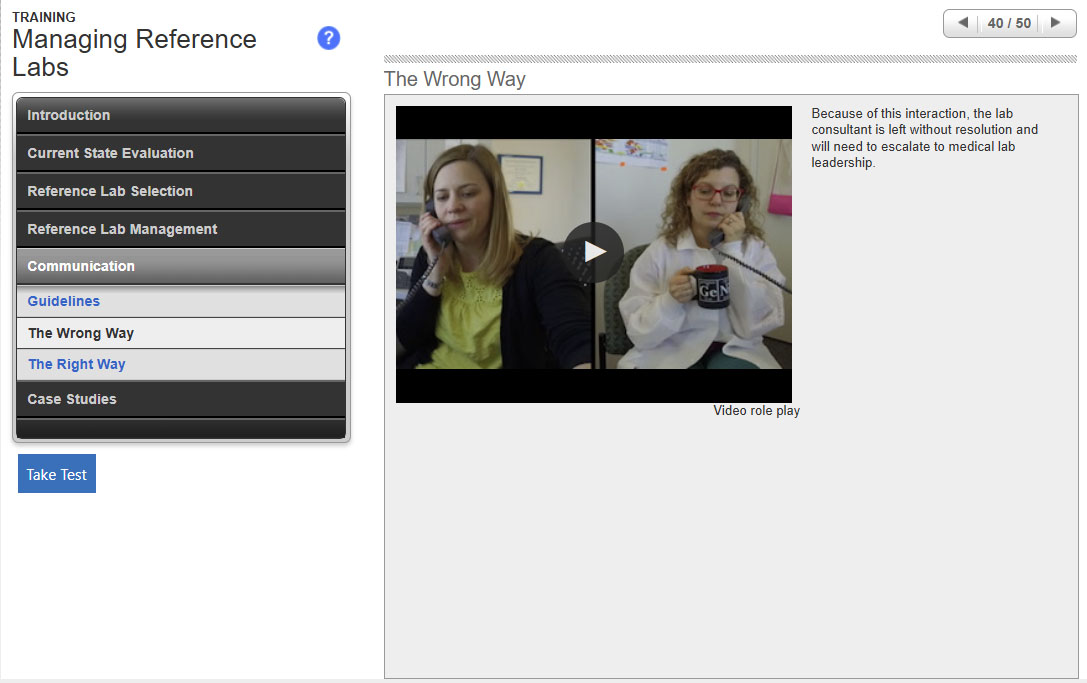Click the blue help question mark icon
Viewport: 1087px width, 683px height.
point(328,39)
